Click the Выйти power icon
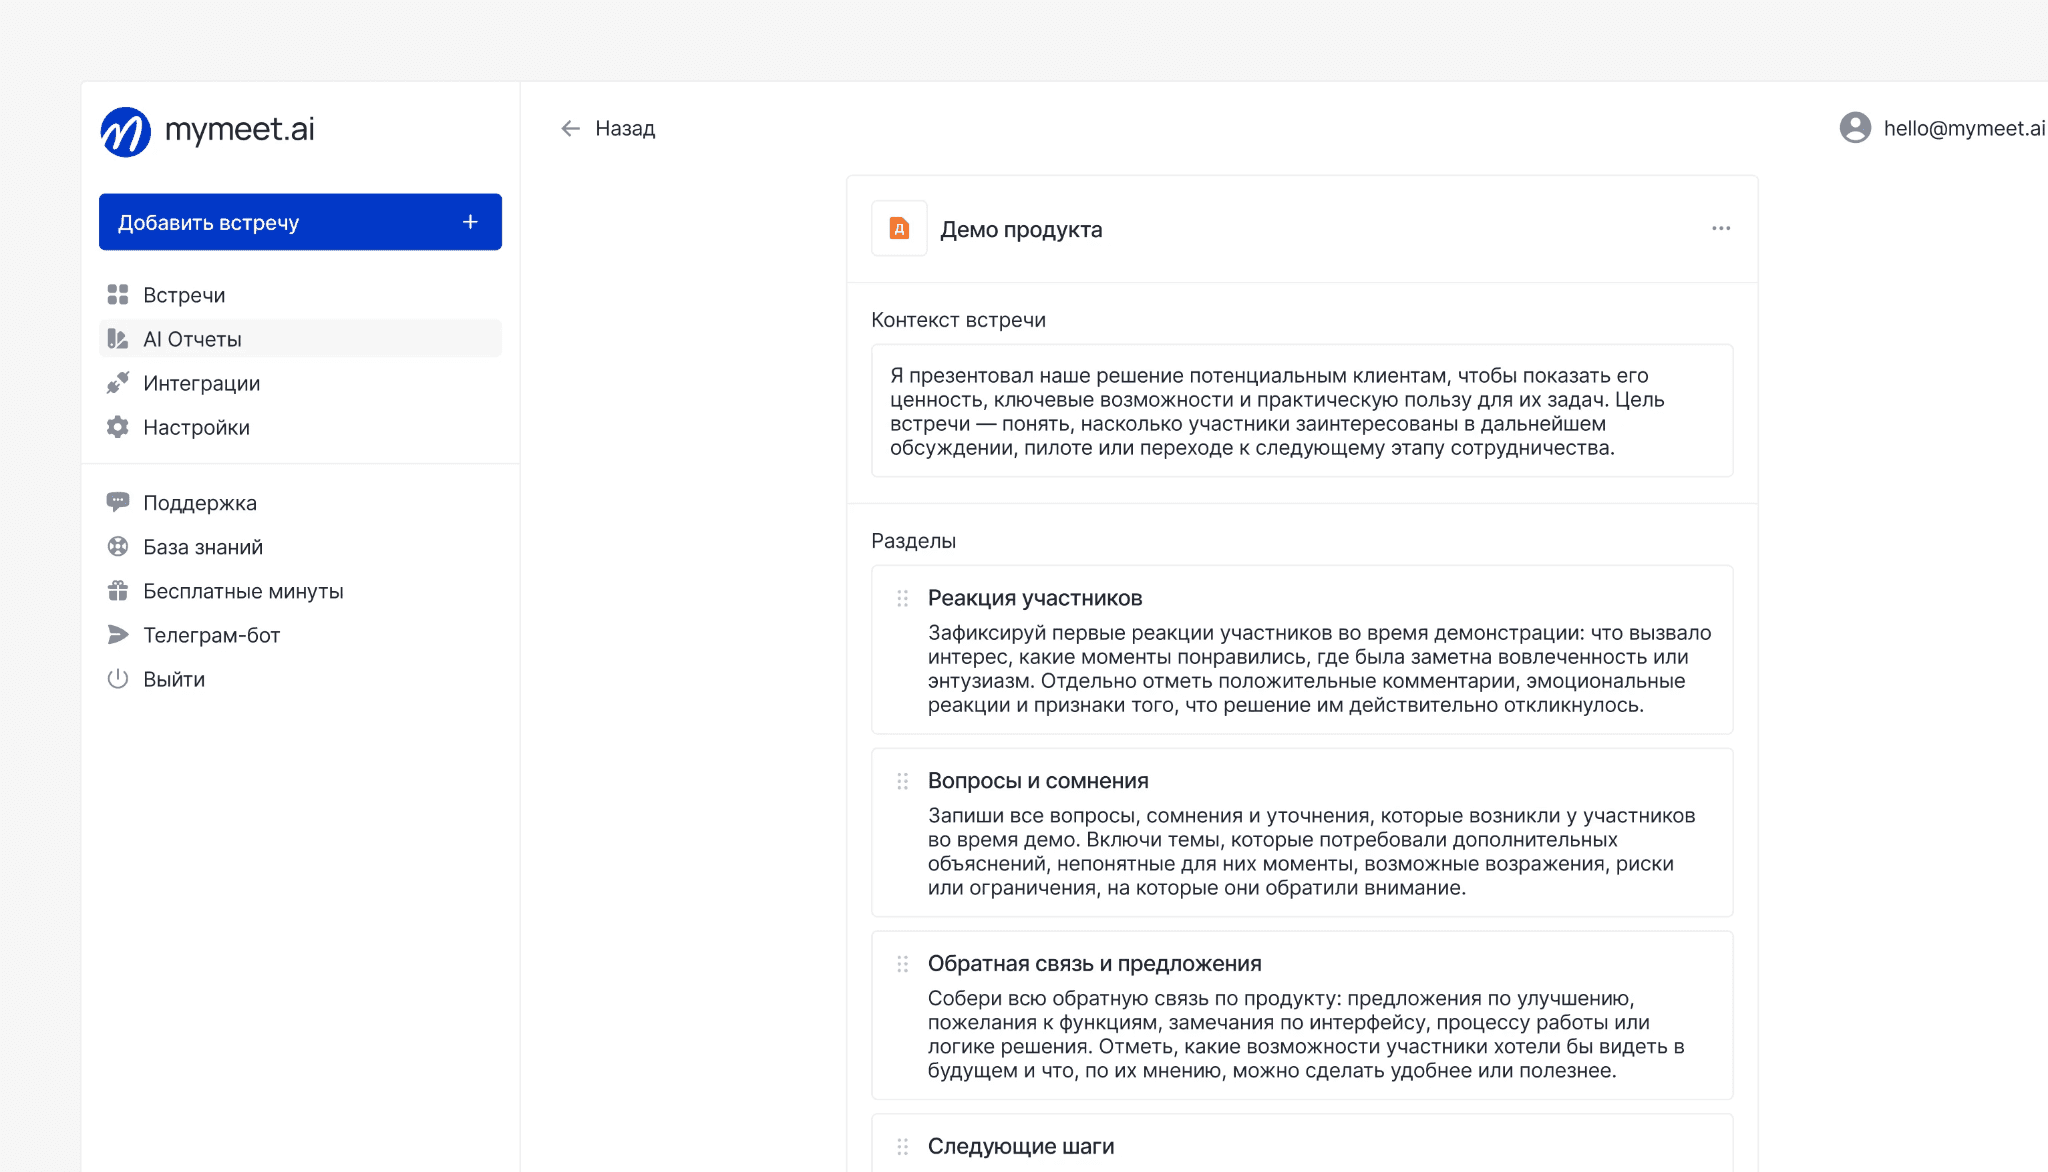The image size is (2048, 1172). click(118, 678)
